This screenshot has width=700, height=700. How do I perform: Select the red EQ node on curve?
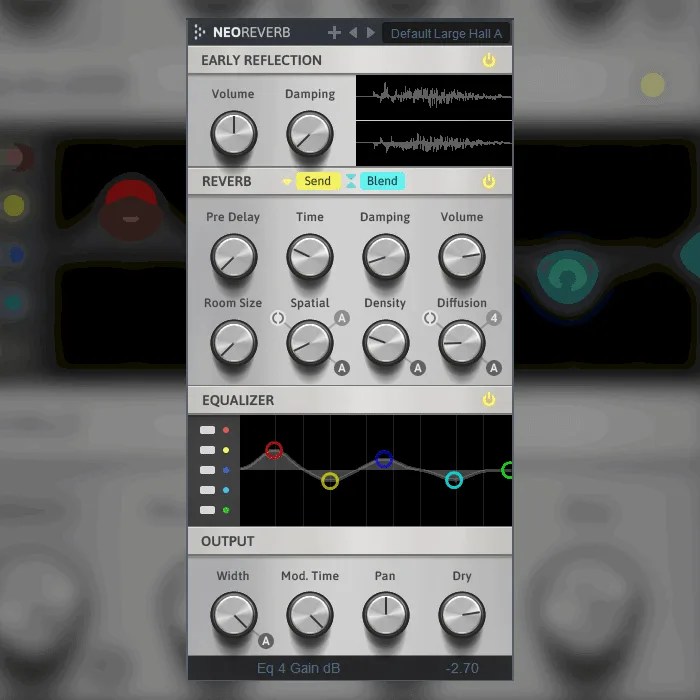click(x=274, y=450)
